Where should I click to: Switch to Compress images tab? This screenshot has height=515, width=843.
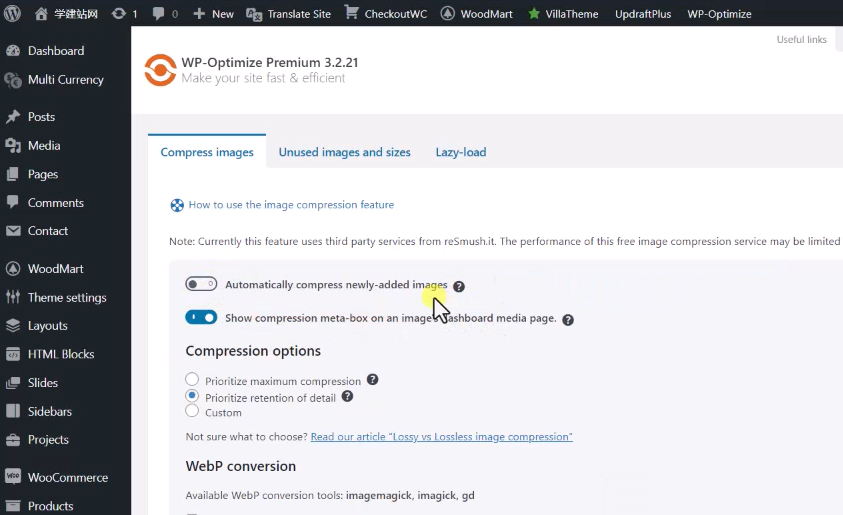point(207,152)
